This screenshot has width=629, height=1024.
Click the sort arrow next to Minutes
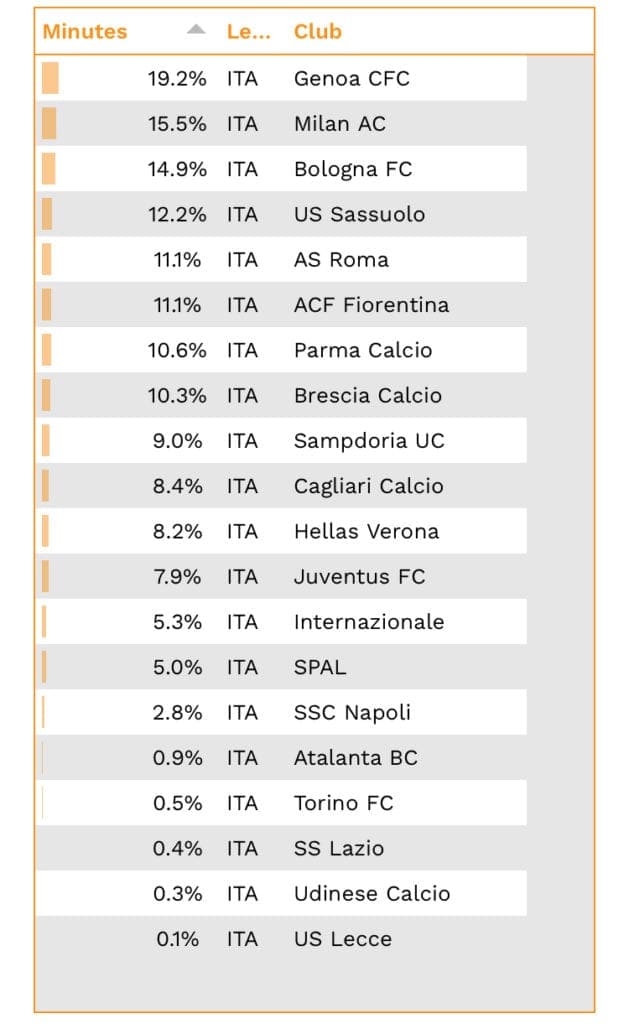tap(196, 30)
